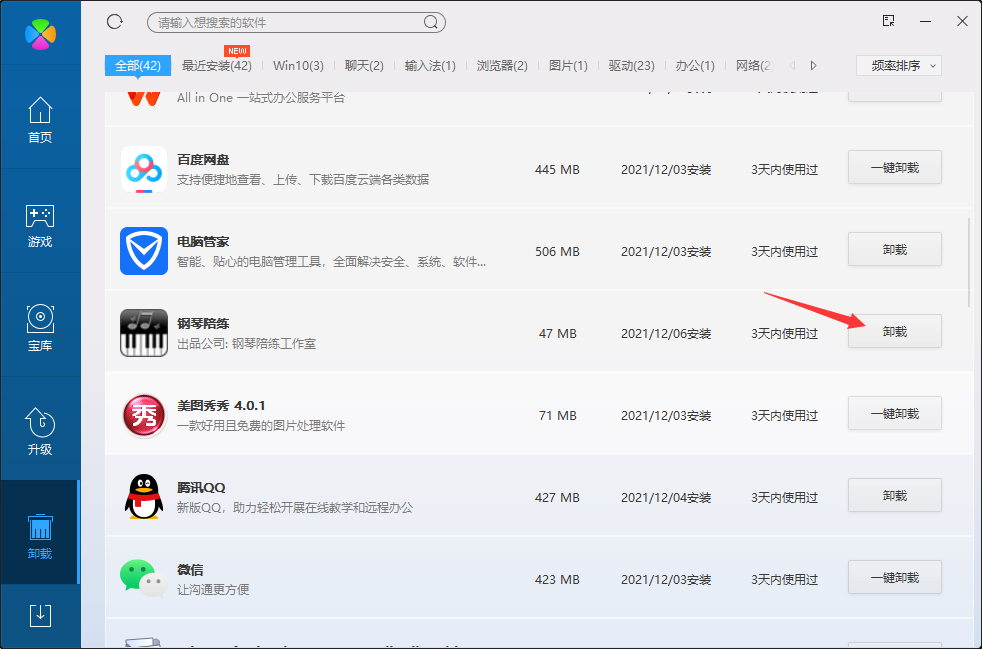Screen dimensions: 982x649
Task: Click the 2021/12/06安装 date
Action: tap(666, 334)
